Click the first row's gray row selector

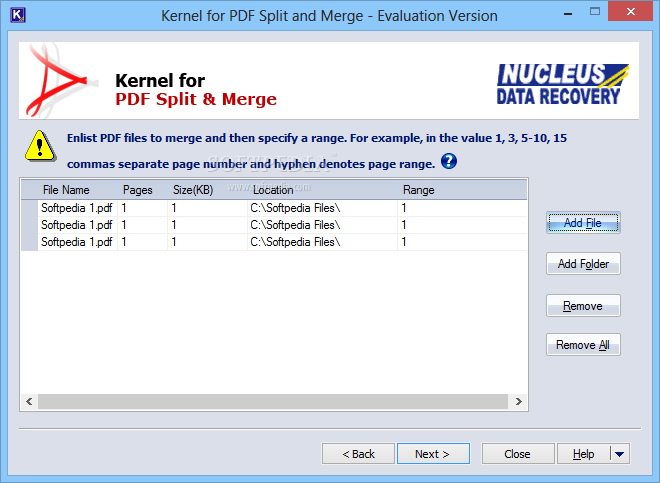29,208
